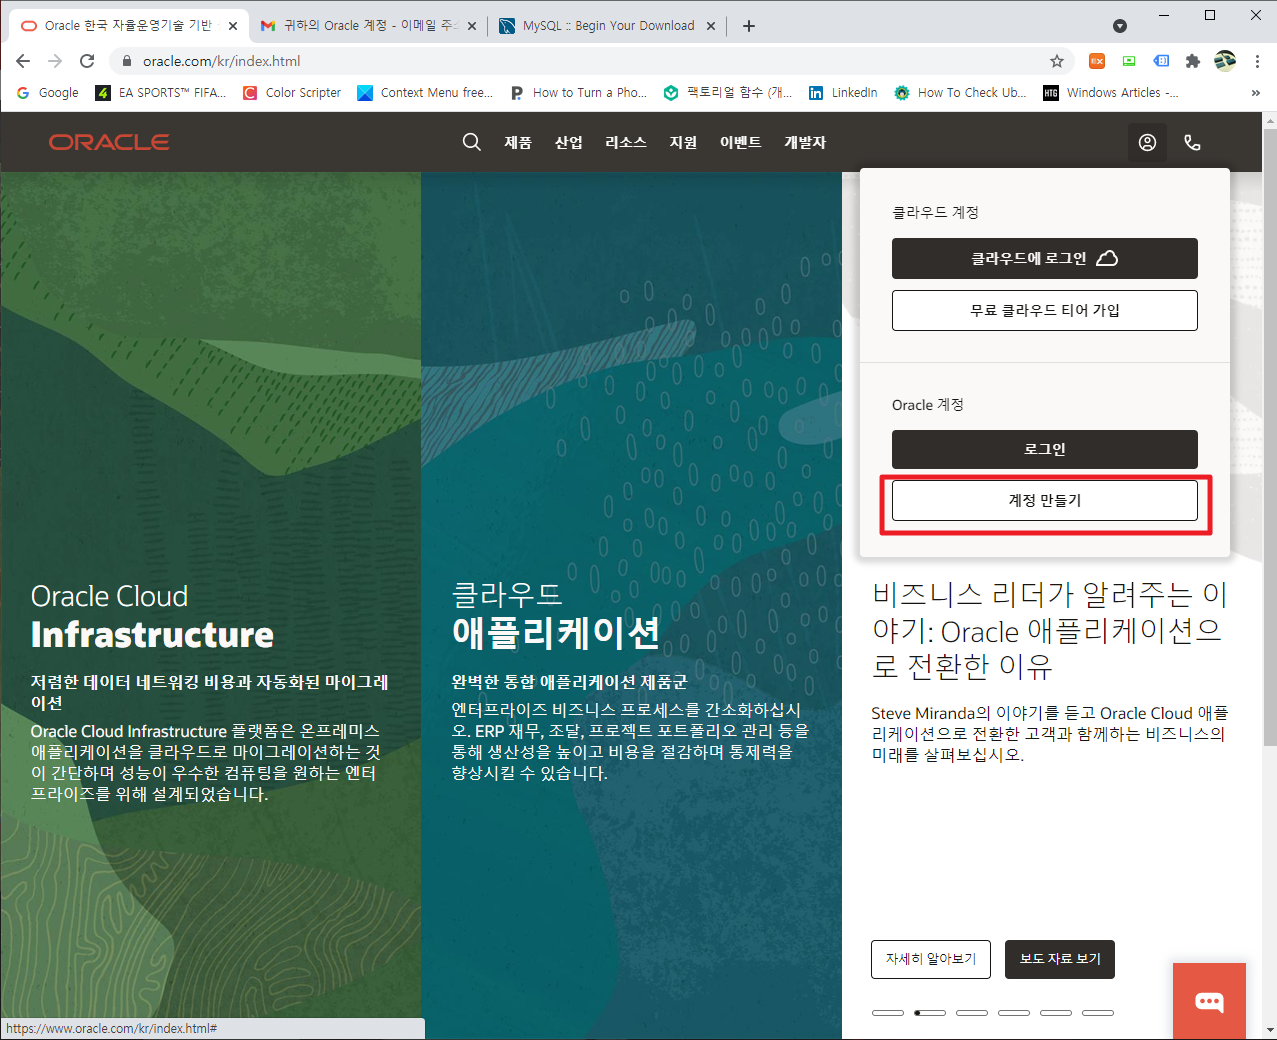Open the tab search dropdown arrow
The width and height of the screenshot is (1277, 1040).
tap(1120, 26)
